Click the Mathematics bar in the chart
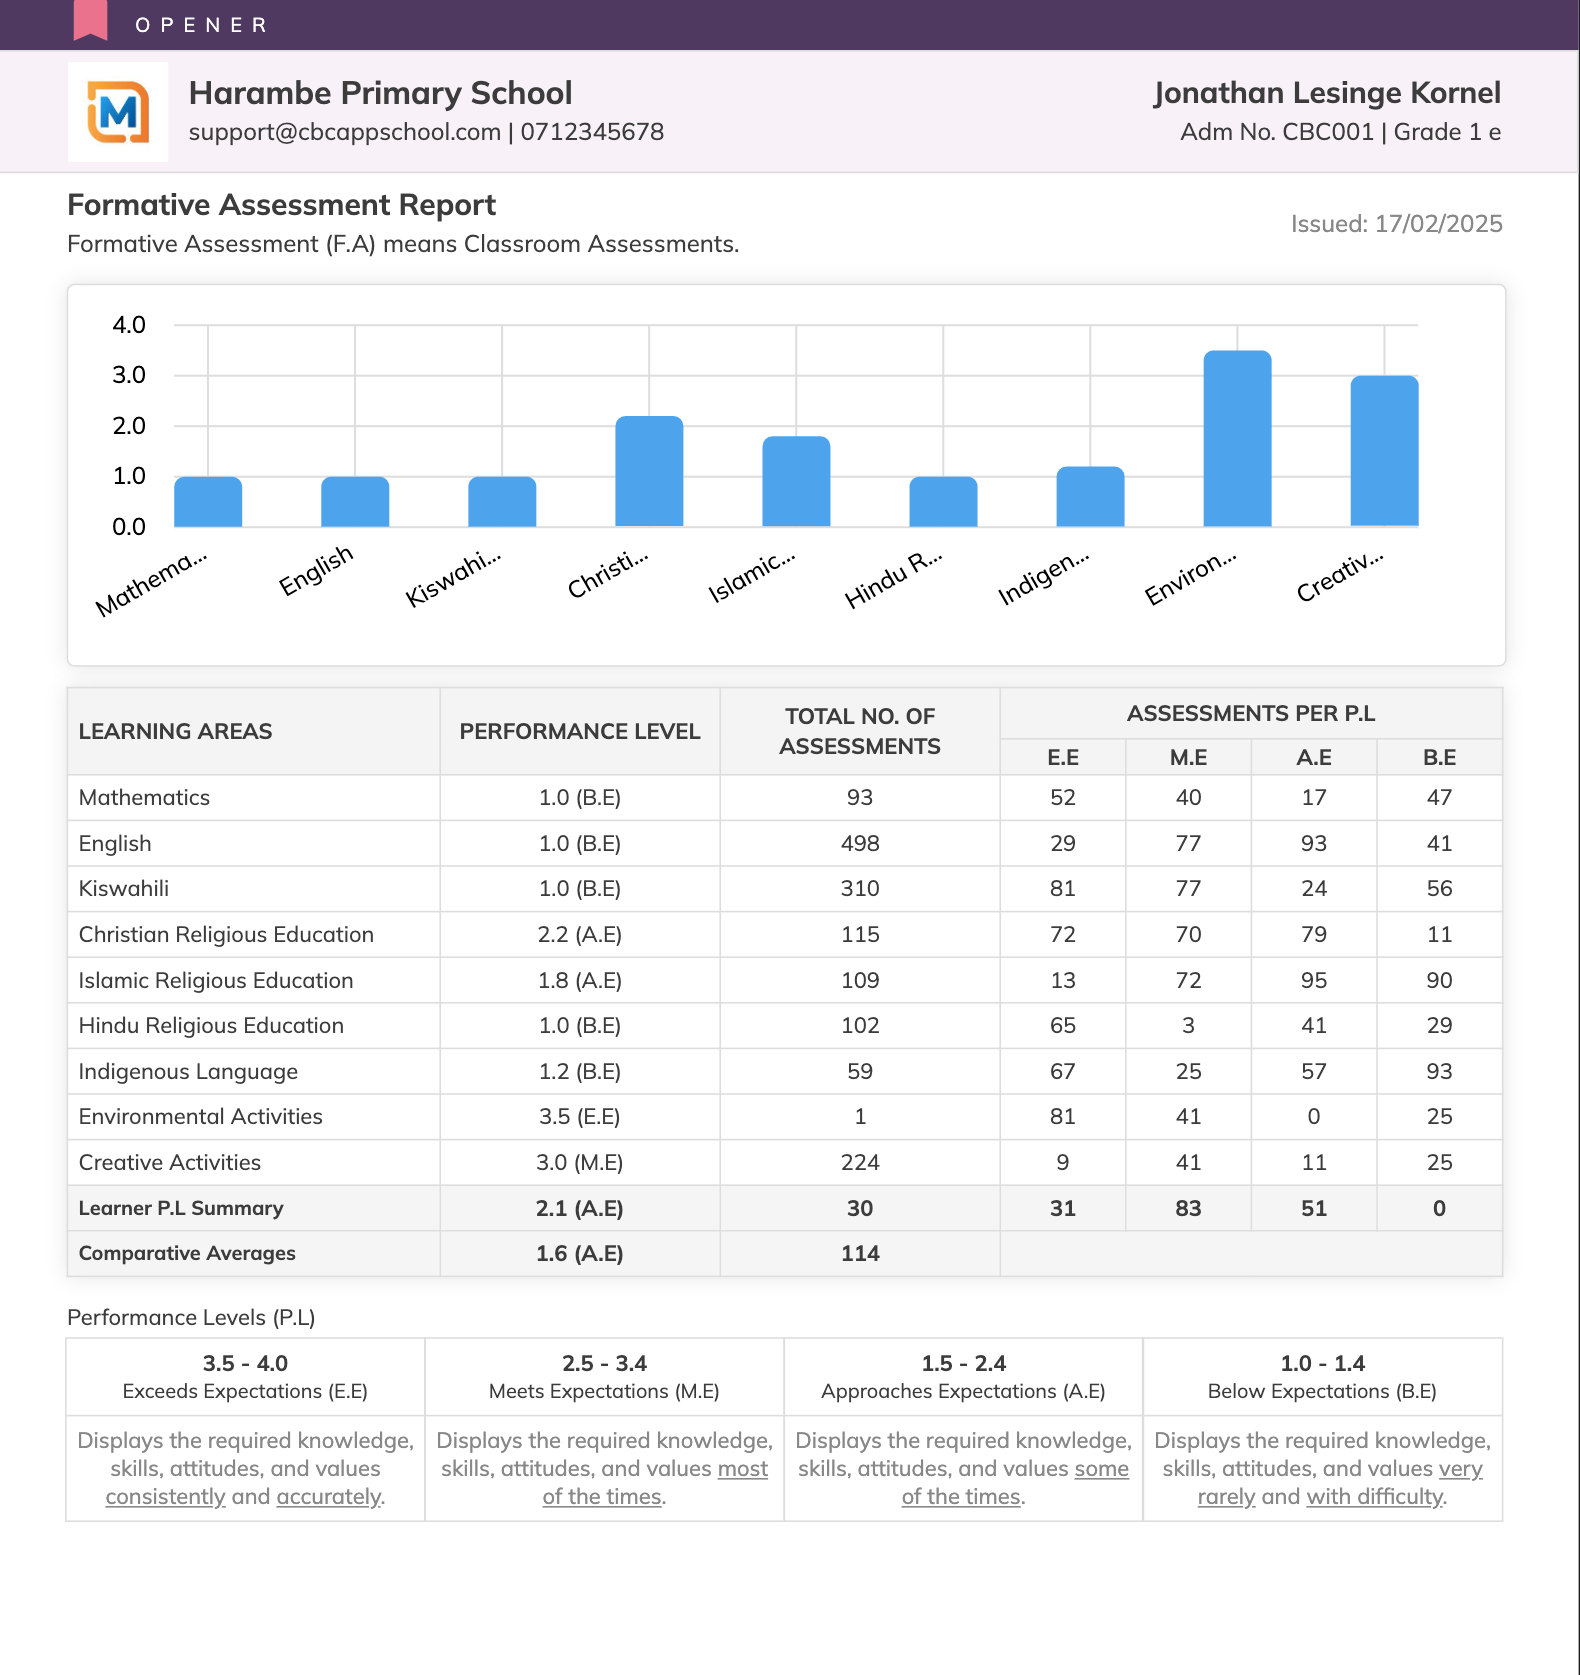This screenshot has height=1675, width=1580. click(x=208, y=501)
